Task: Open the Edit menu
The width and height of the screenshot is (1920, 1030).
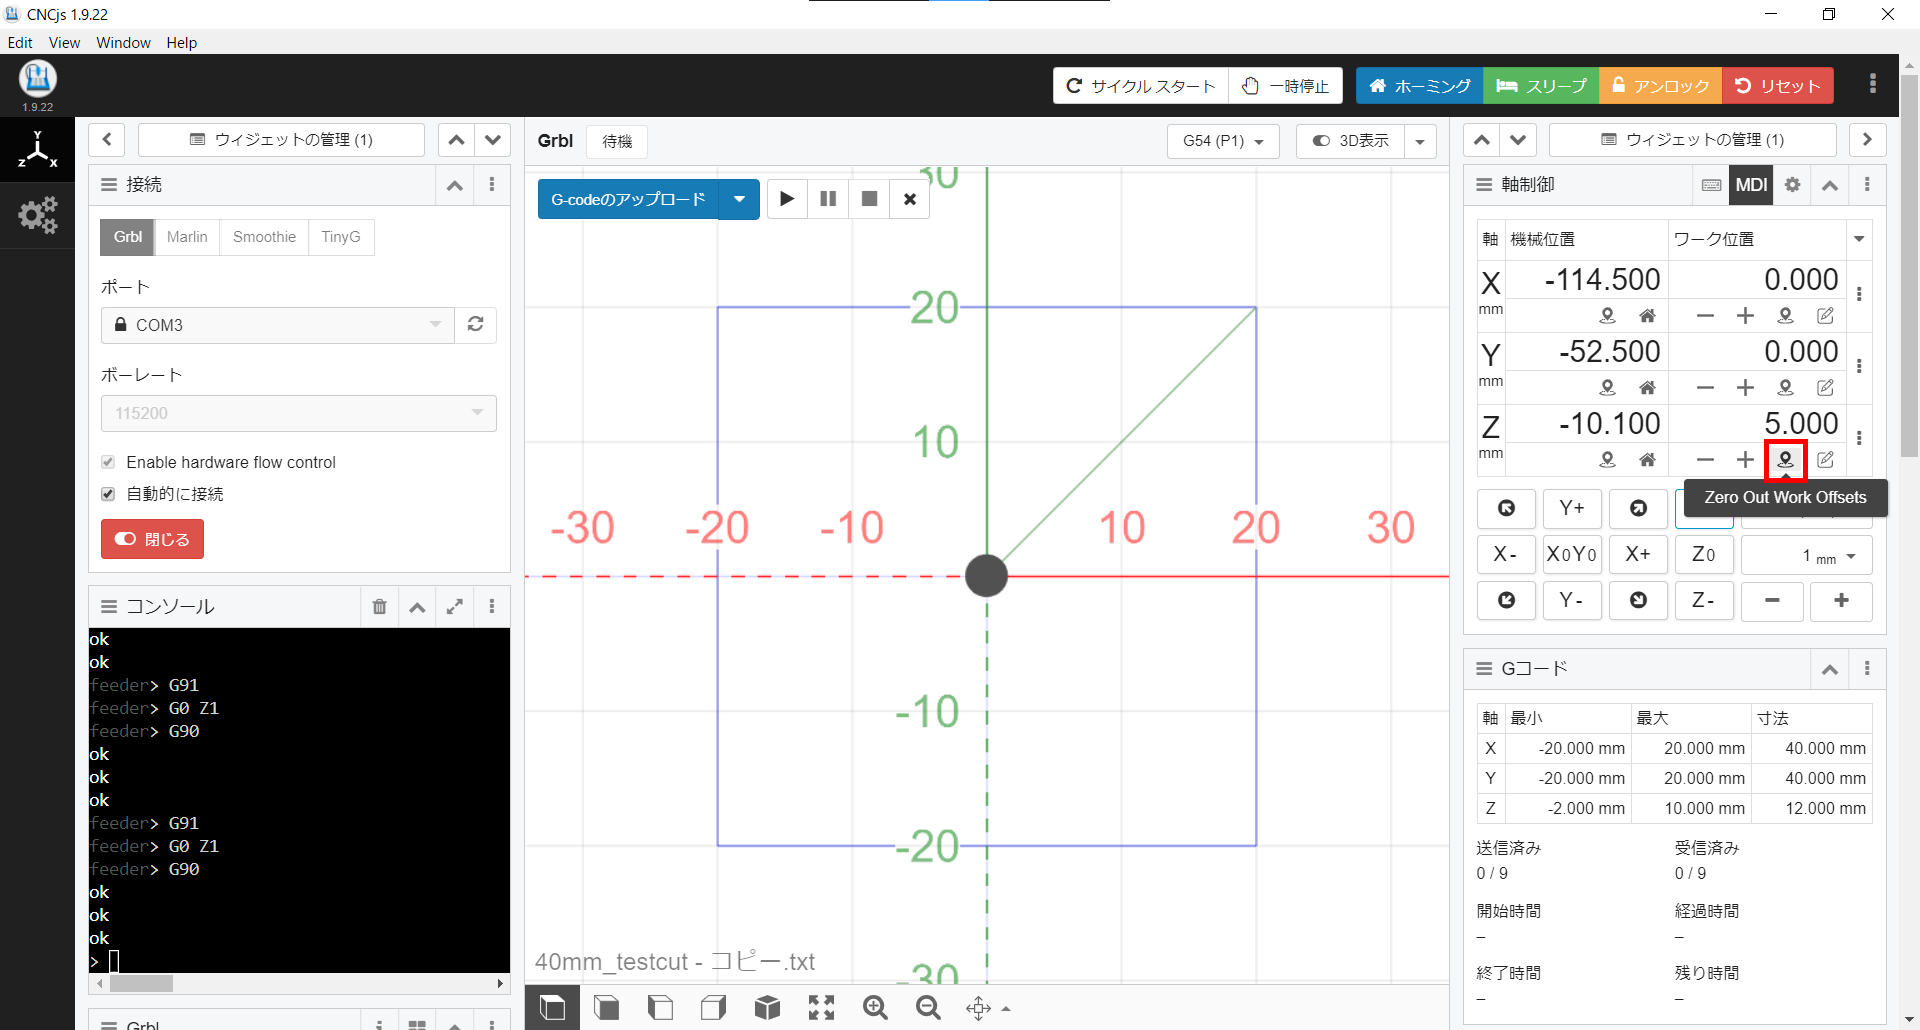Action: (x=20, y=42)
